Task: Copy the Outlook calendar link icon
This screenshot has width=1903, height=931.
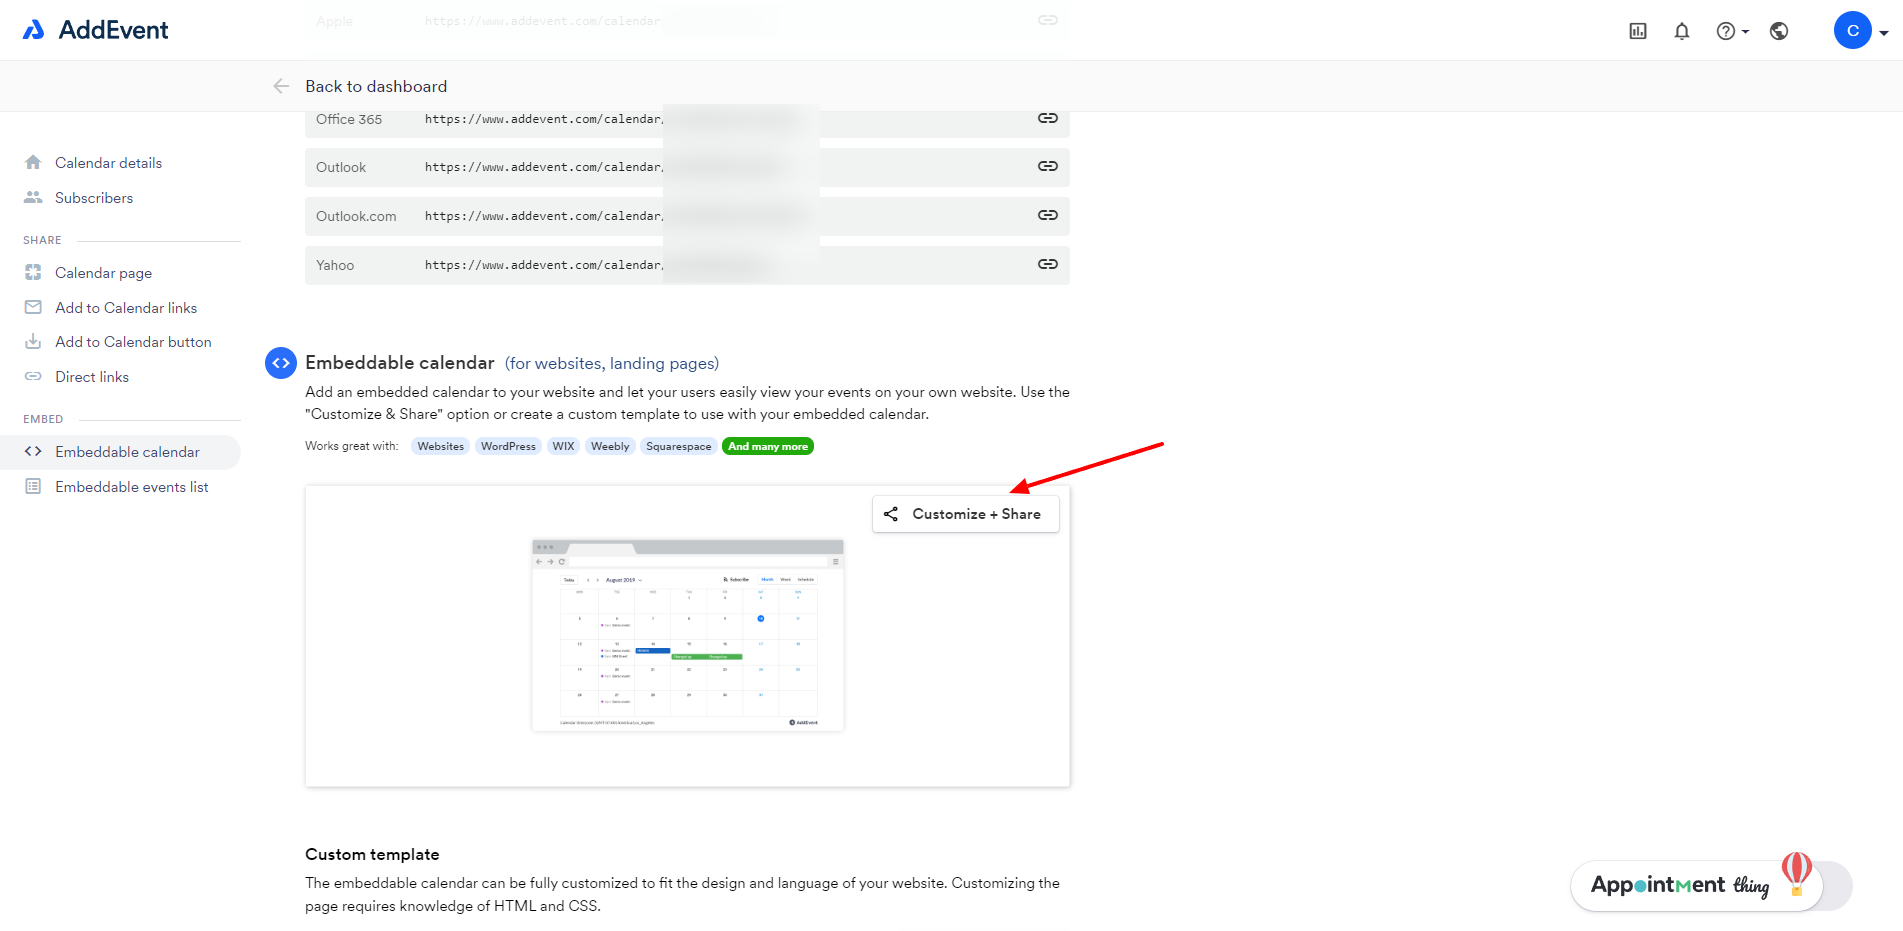Action: (x=1047, y=166)
